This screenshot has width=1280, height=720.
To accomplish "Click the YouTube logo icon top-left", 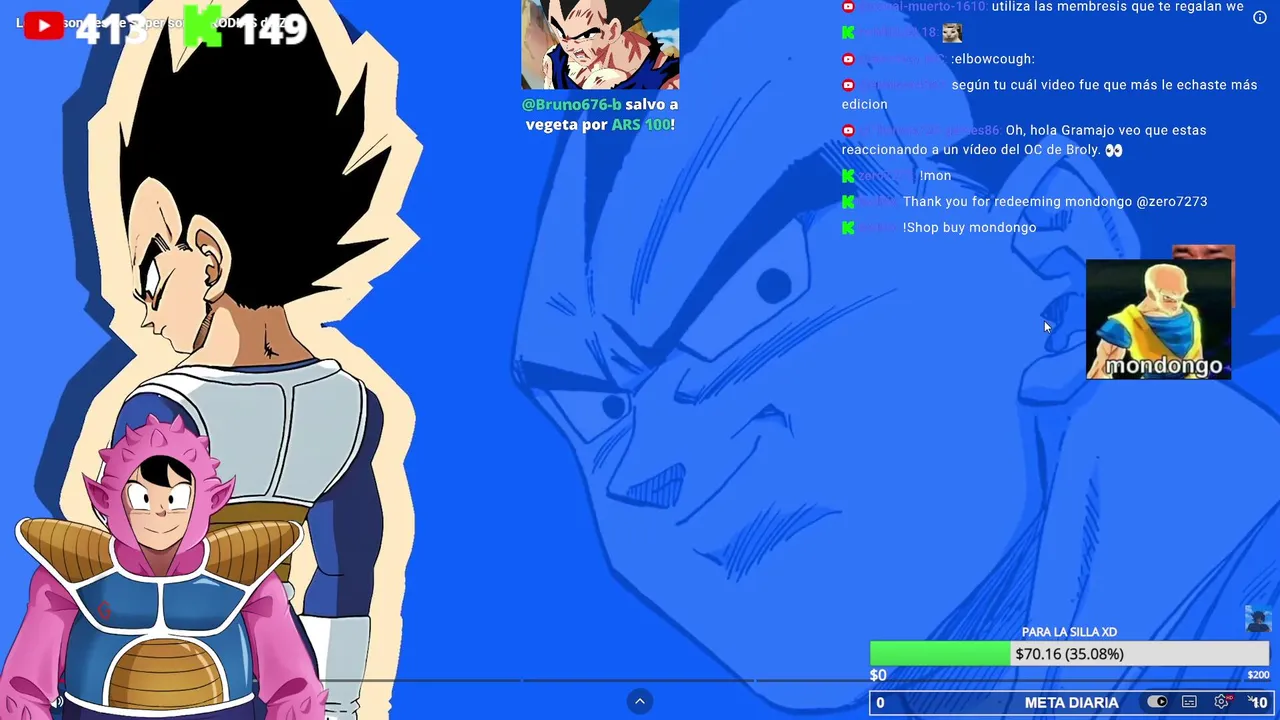I will [x=43, y=26].
